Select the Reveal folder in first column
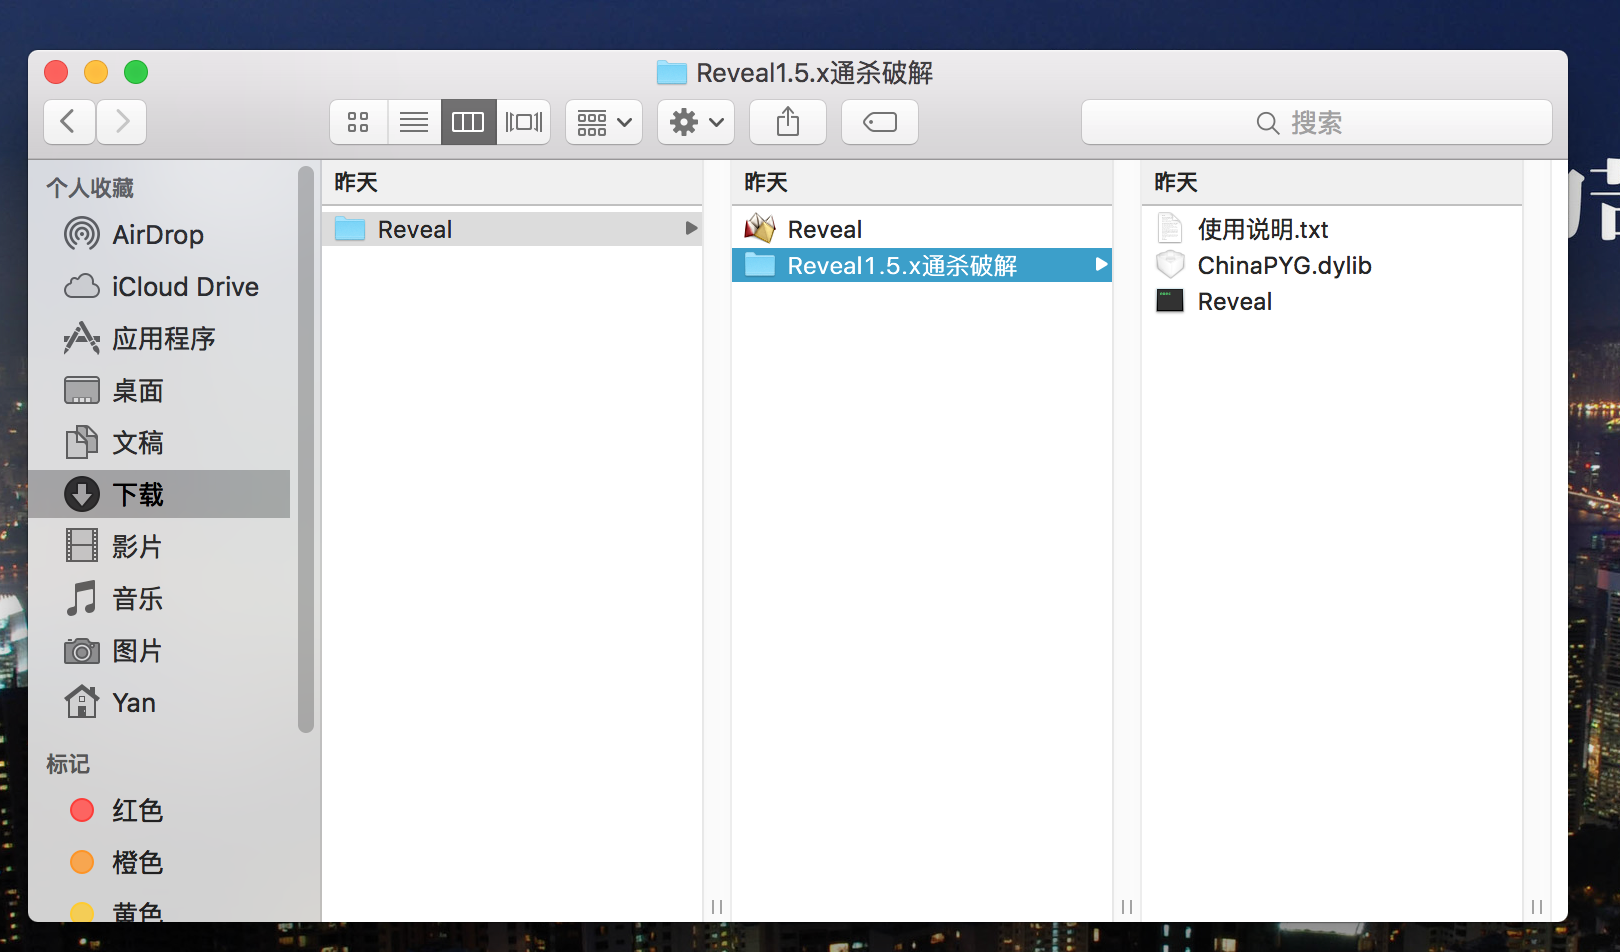 (512, 229)
